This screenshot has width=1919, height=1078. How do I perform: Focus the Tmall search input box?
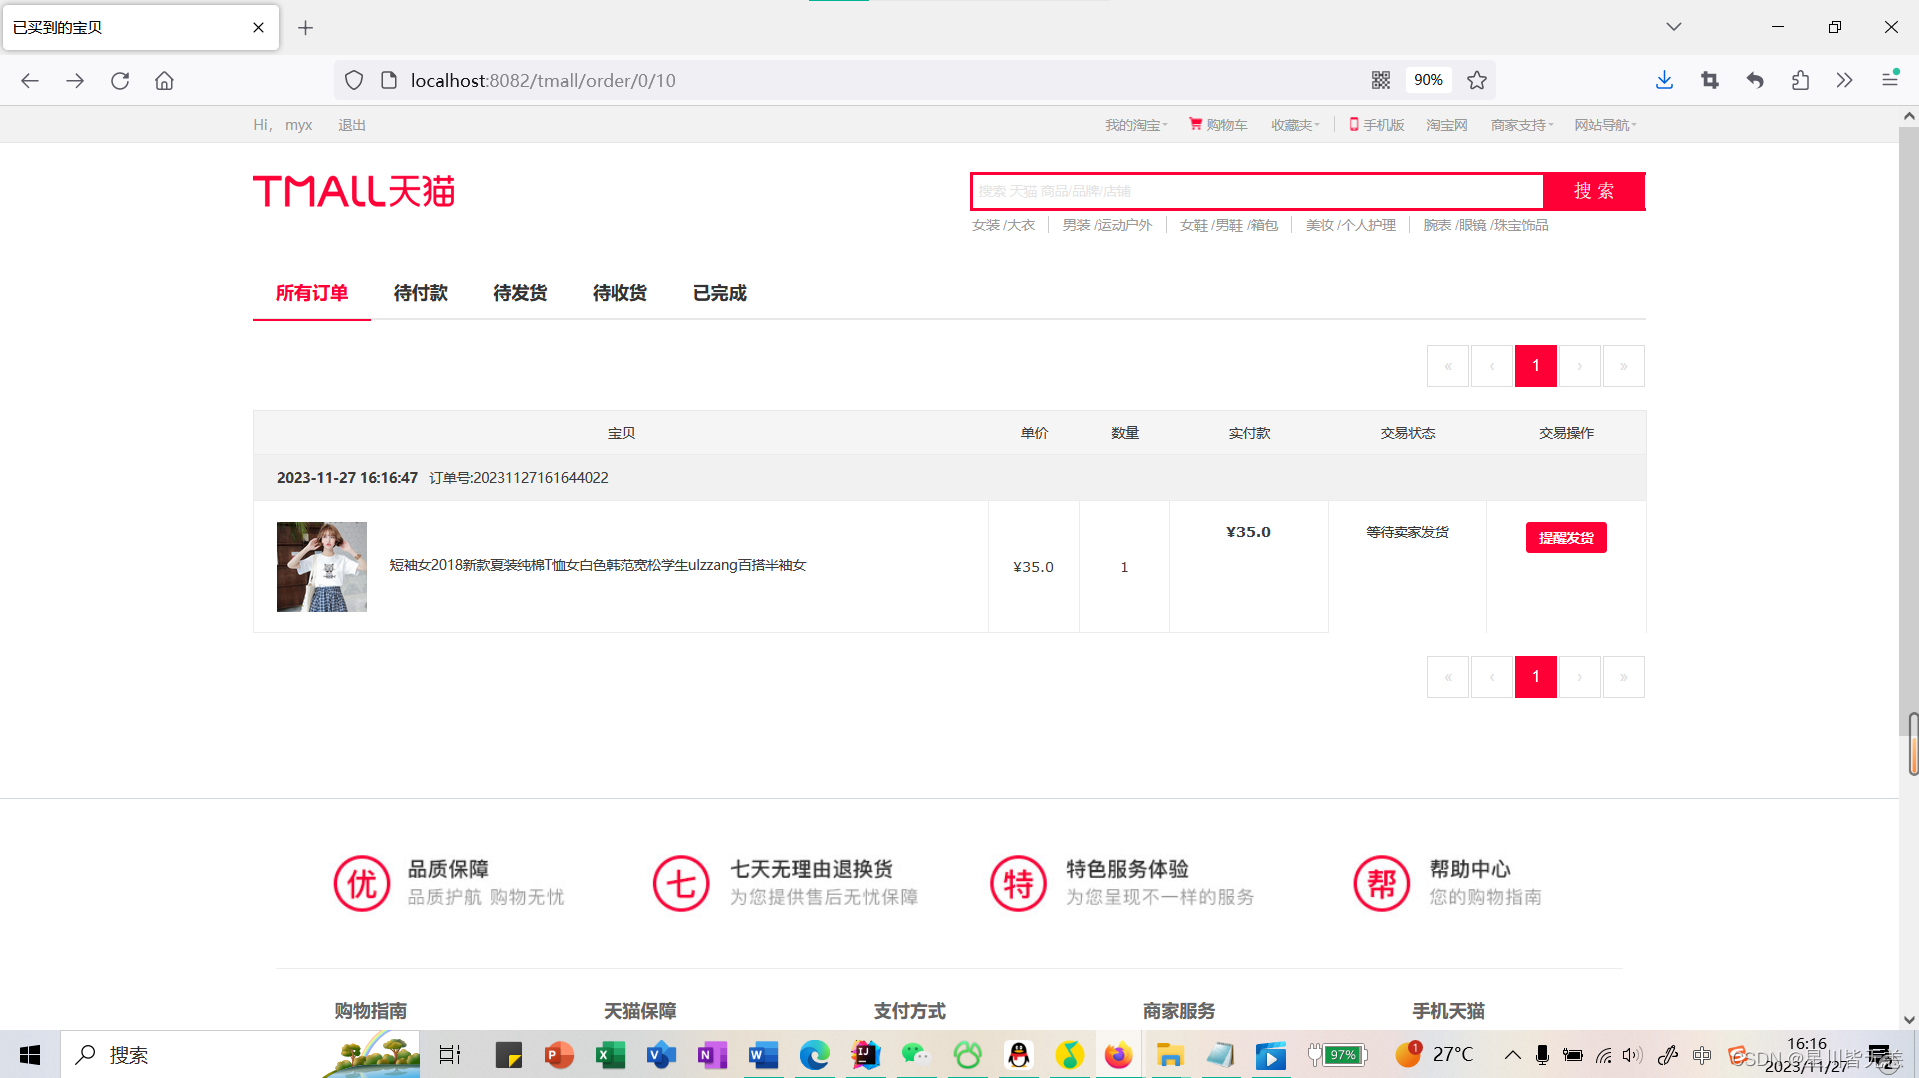(x=1258, y=191)
